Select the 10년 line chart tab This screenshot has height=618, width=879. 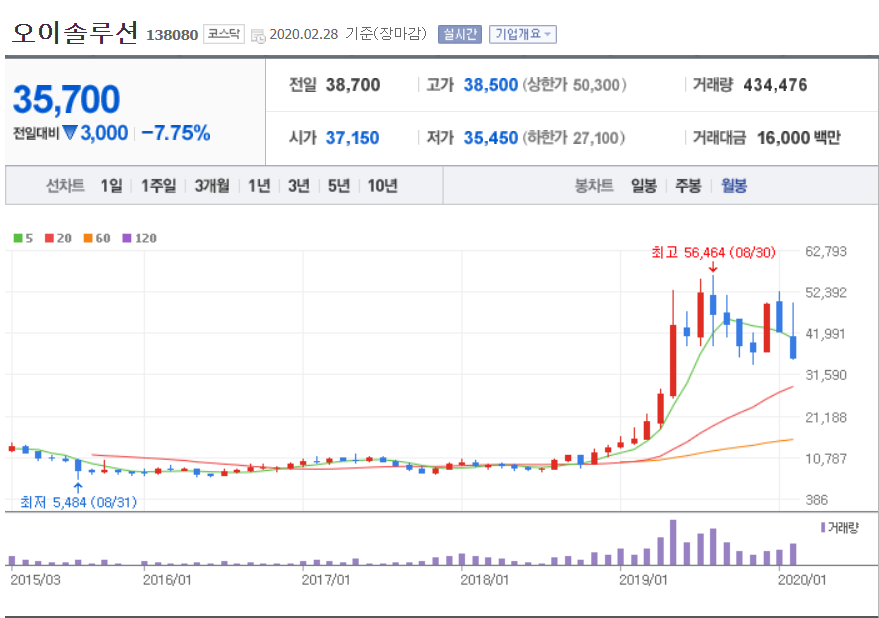coord(382,186)
